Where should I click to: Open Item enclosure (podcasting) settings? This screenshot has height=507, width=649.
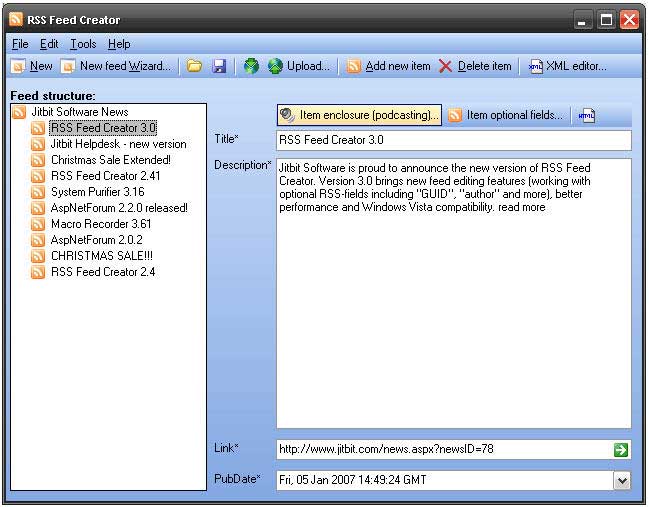click(359, 115)
